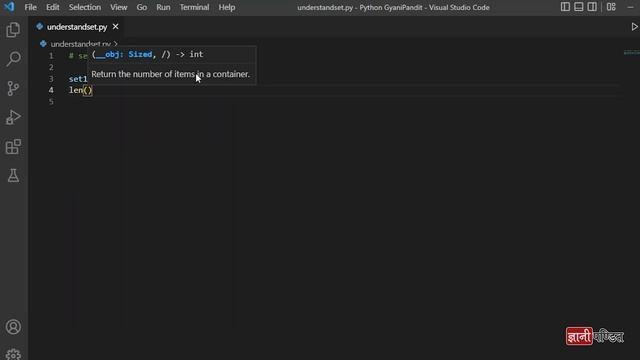Toggle bottom panel layout icon
The height and width of the screenshot is (360, 640).
pyautogui.click(x=579, y=7)
